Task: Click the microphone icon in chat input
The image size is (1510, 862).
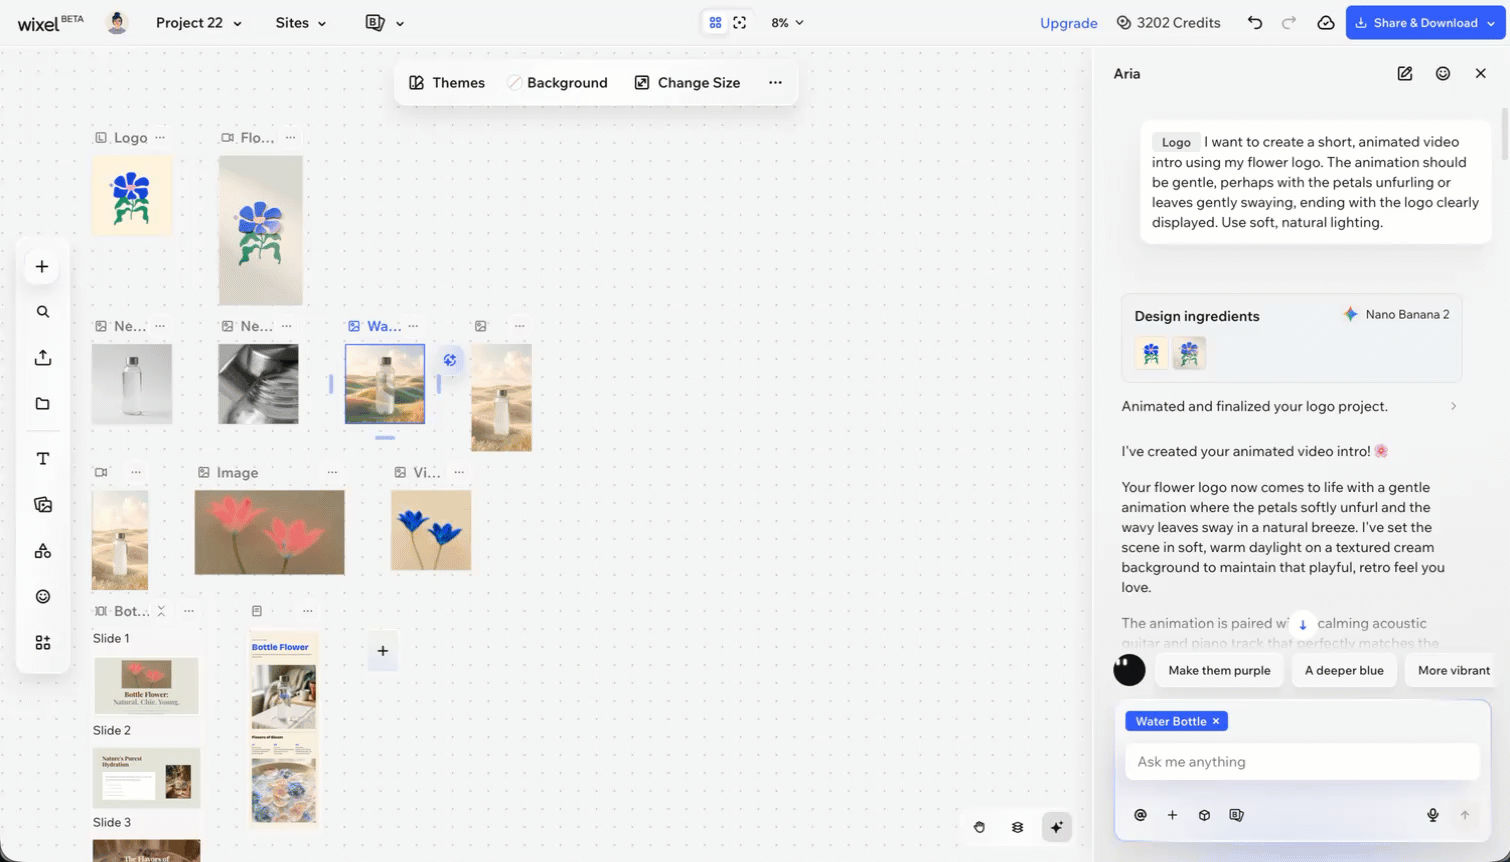Action: (x=1433, y=815)
